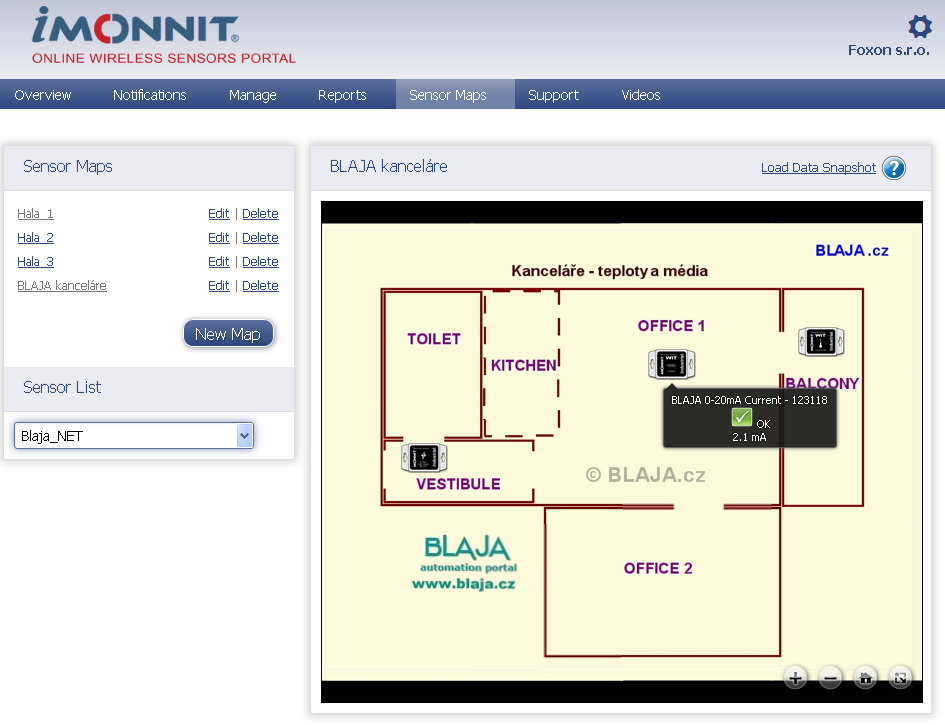Click the 2.1 mA reading in tooltip

coord(749,437)
